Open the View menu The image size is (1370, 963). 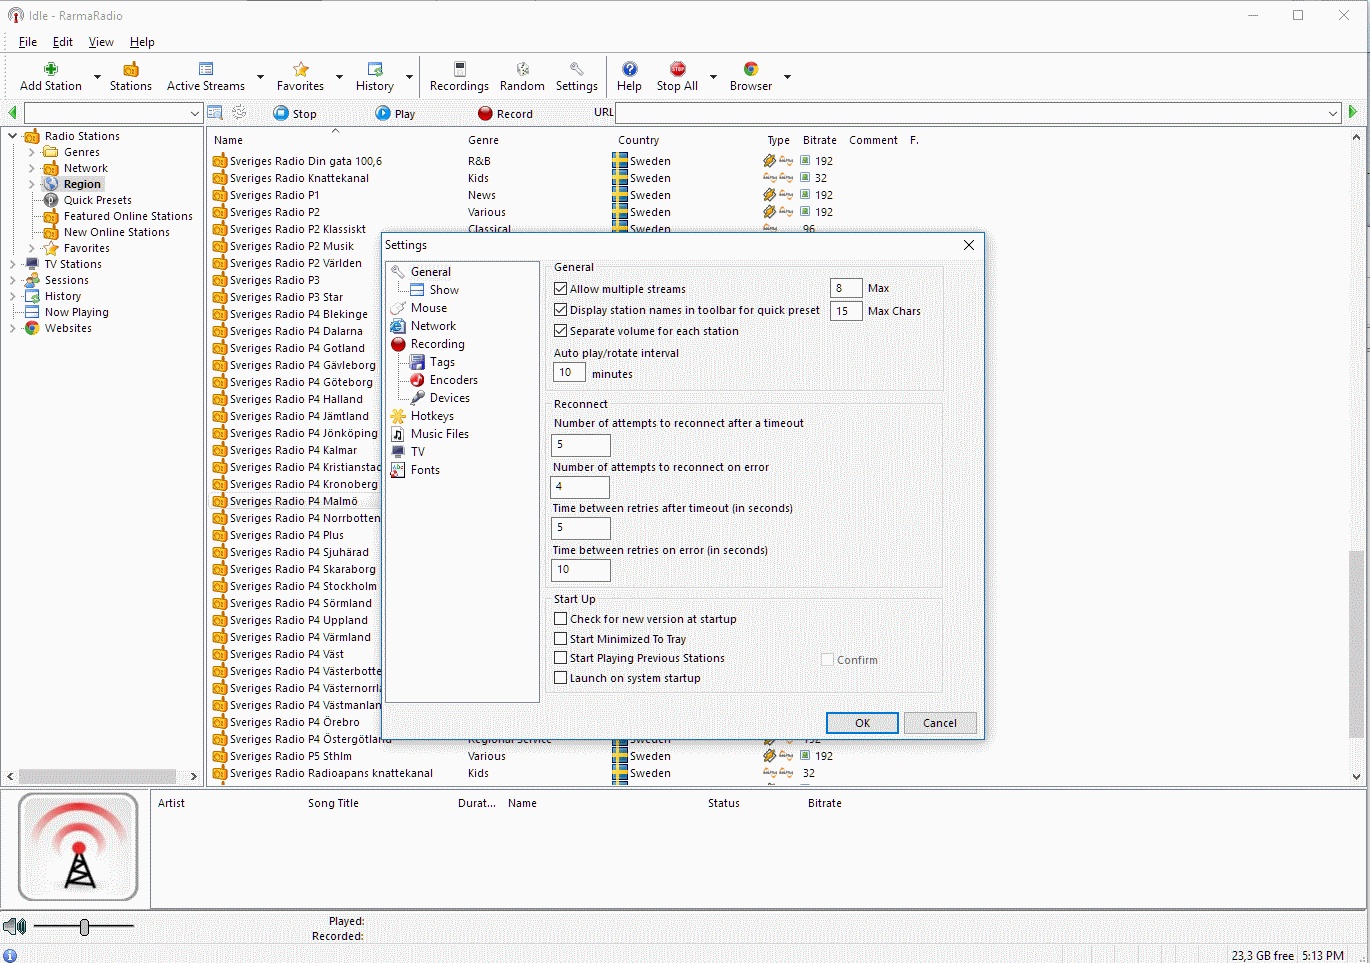click(101, 42)
